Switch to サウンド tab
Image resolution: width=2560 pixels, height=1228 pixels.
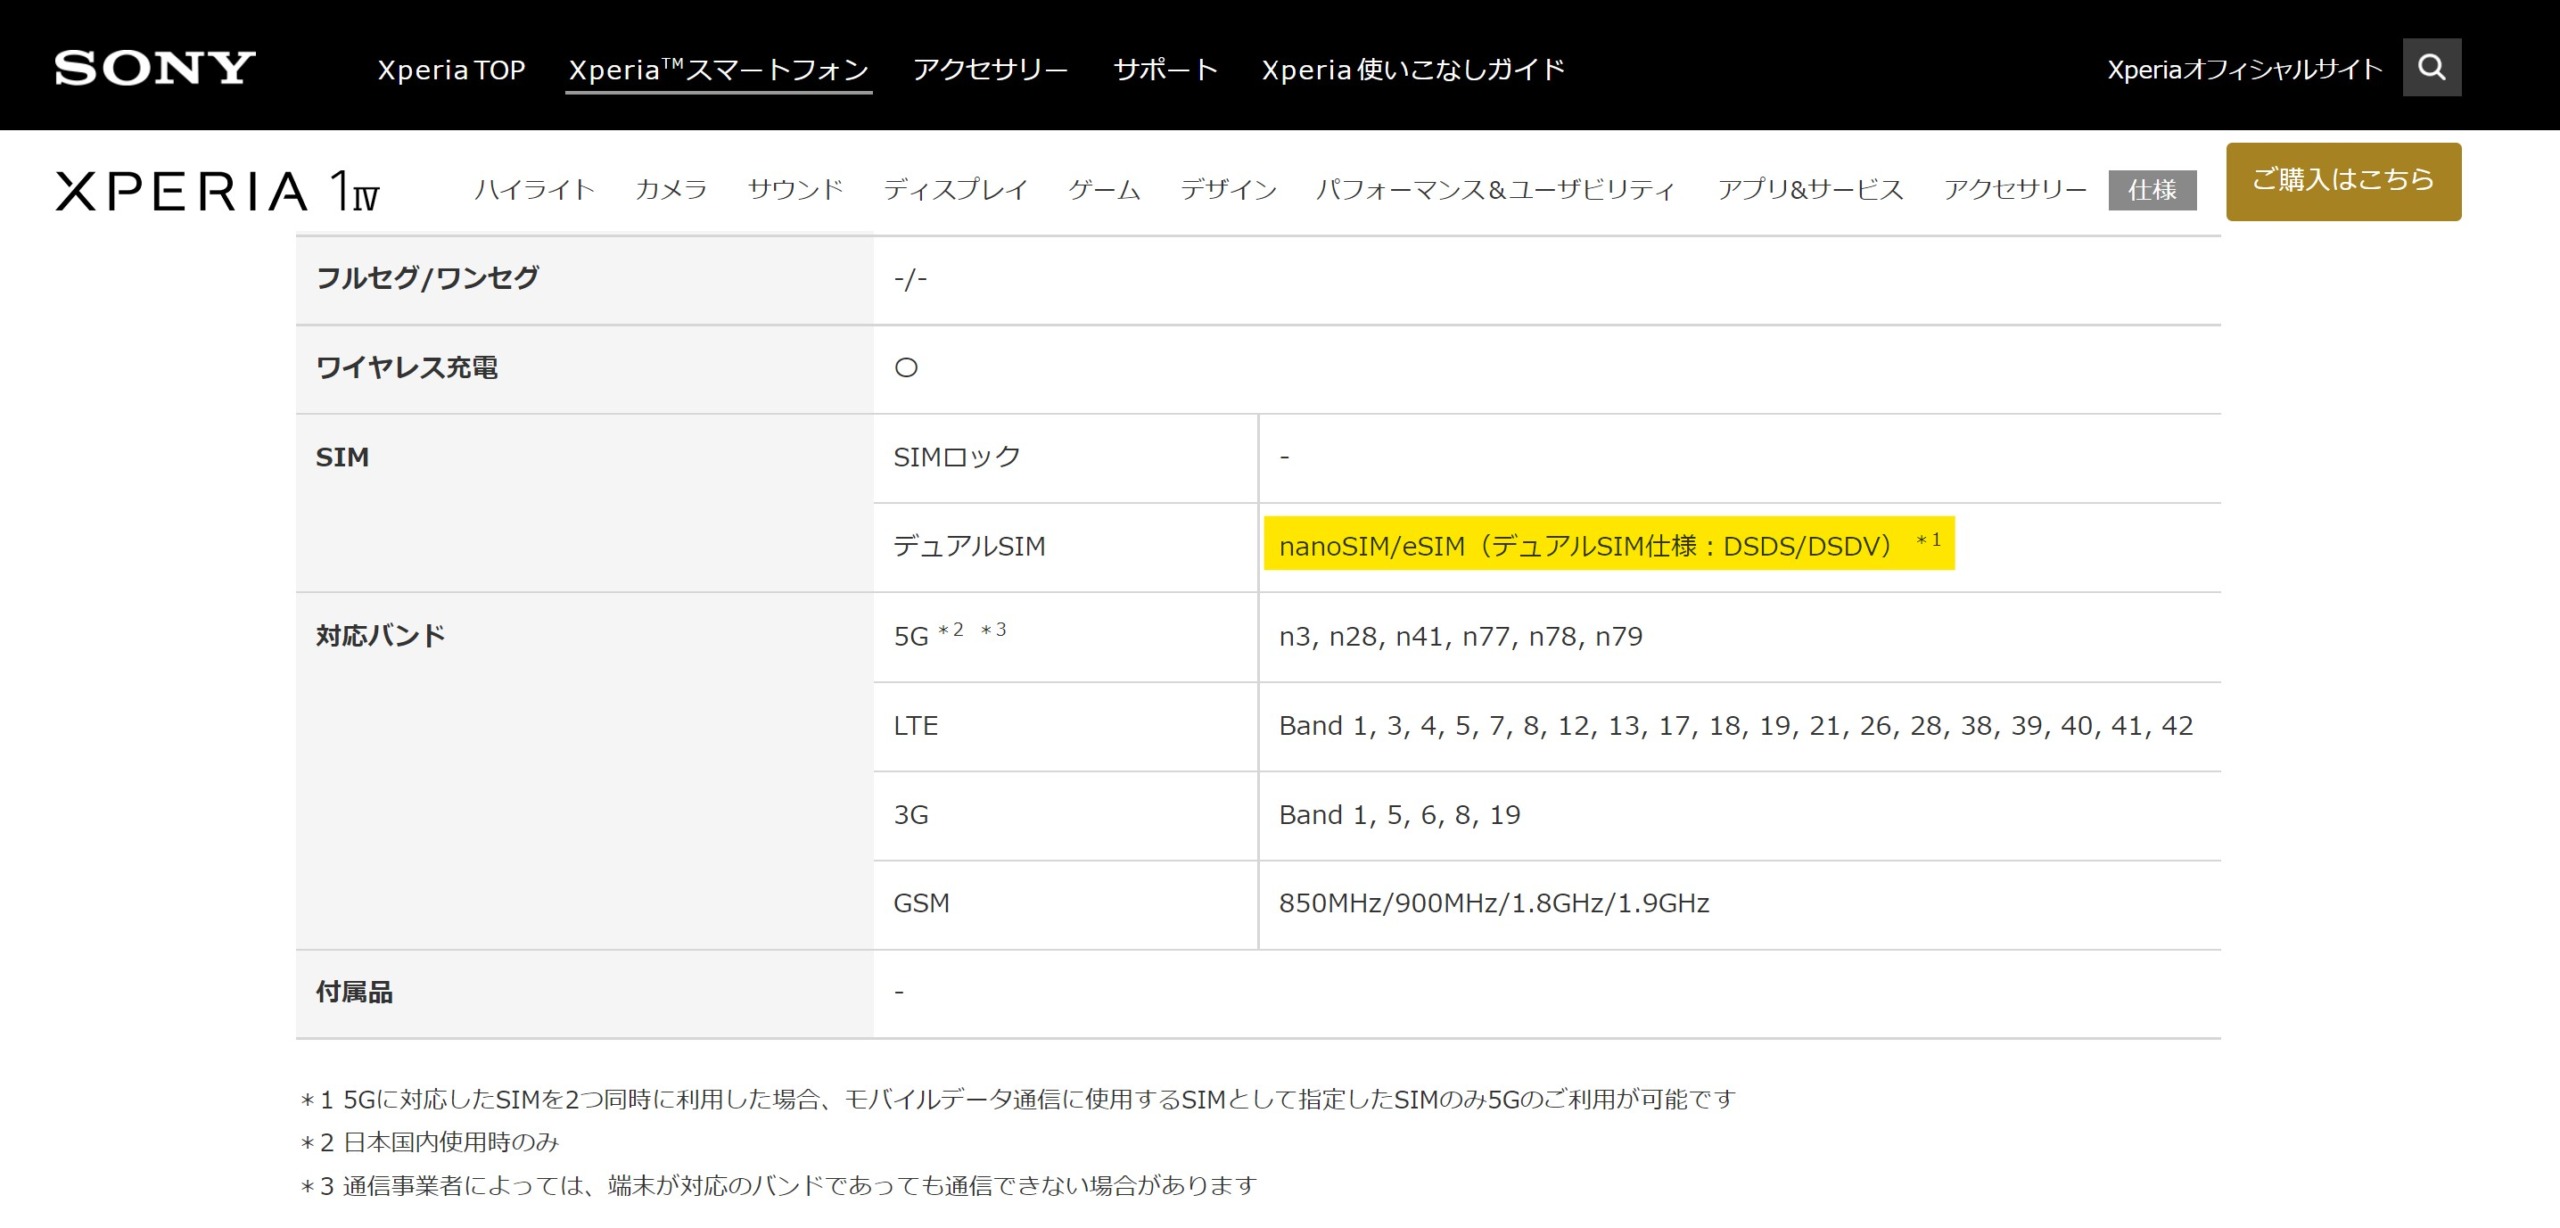click(x=795, y=190)
